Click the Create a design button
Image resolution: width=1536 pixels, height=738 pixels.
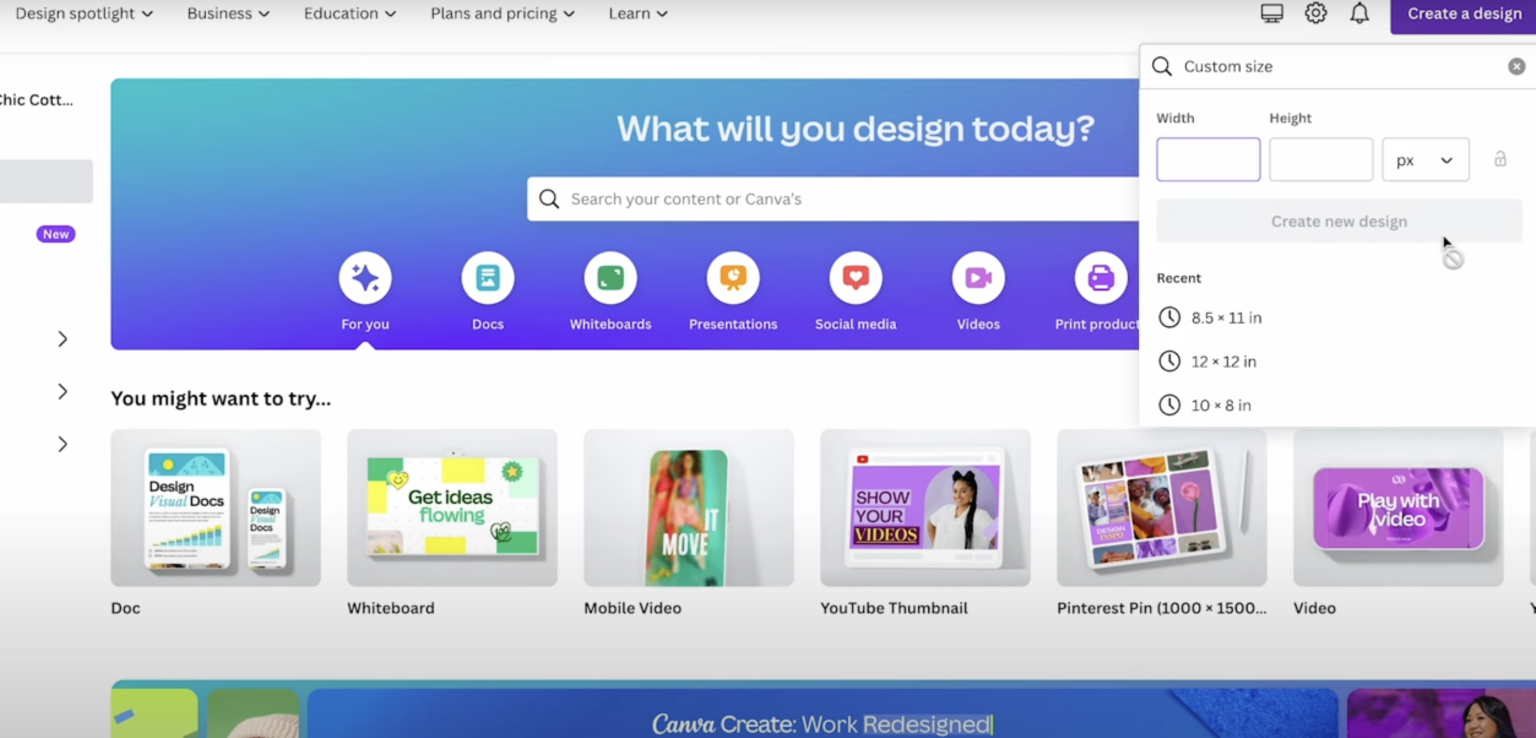[1464, 14]
